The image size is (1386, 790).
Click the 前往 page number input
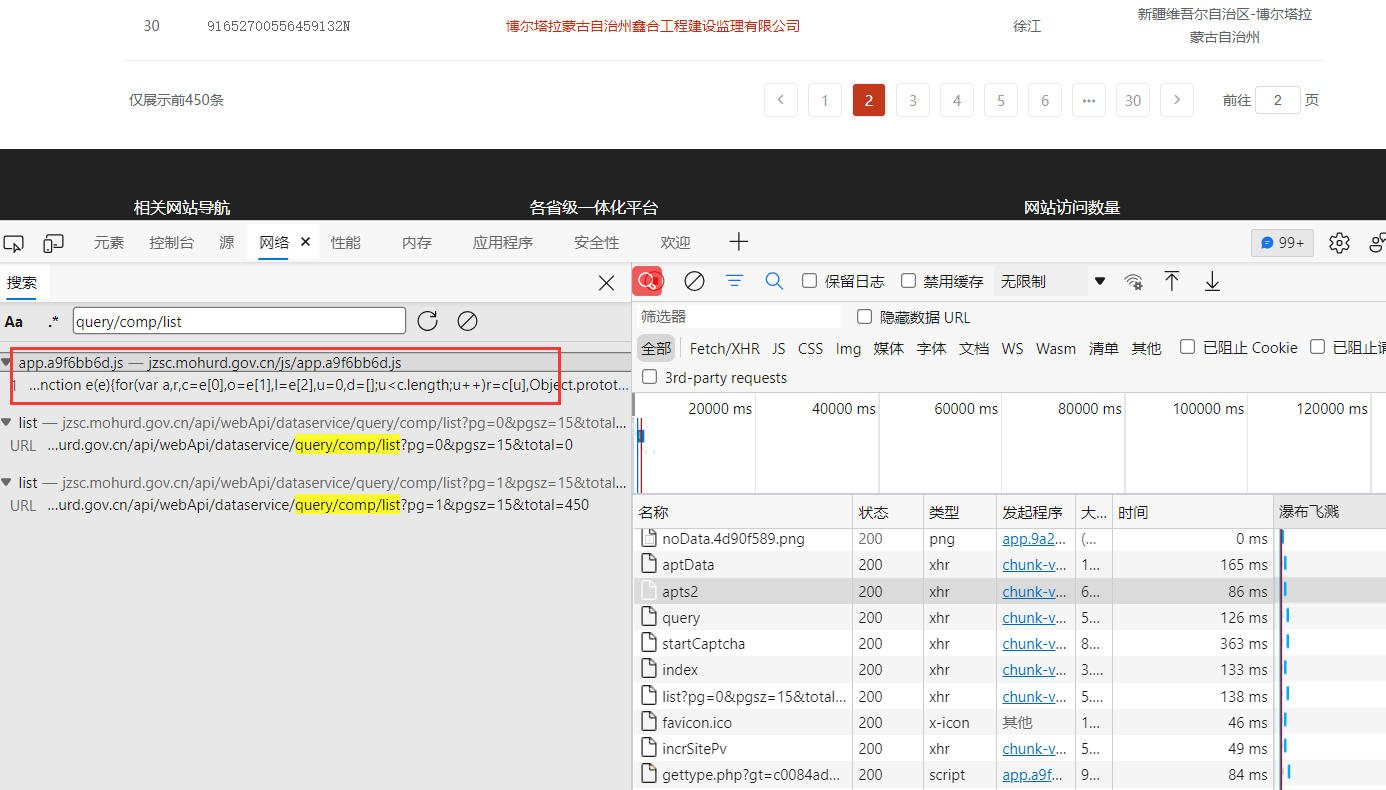click(x=1277, y=100)
